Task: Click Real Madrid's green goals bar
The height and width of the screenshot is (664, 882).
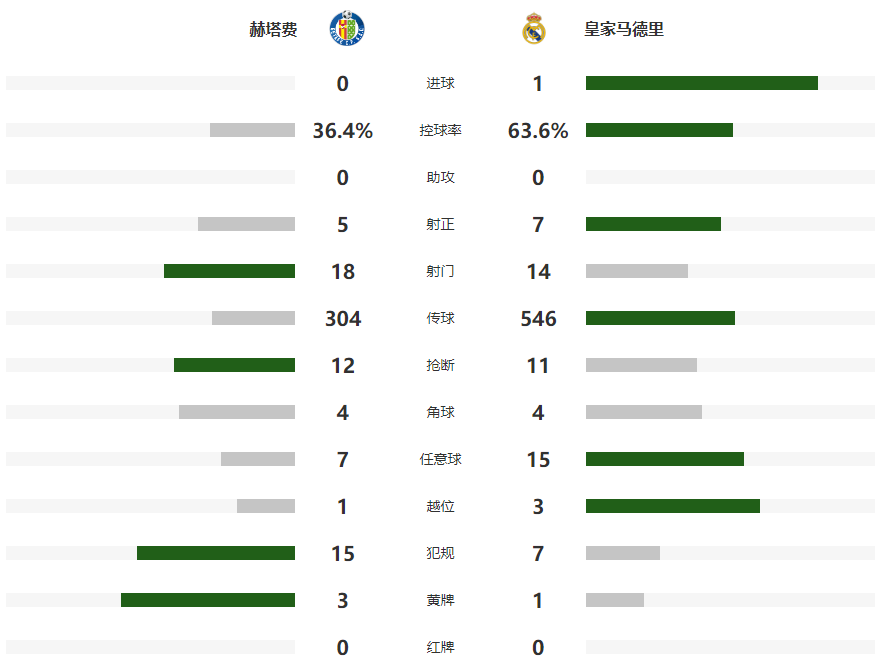Action: (x=701, y=83)
